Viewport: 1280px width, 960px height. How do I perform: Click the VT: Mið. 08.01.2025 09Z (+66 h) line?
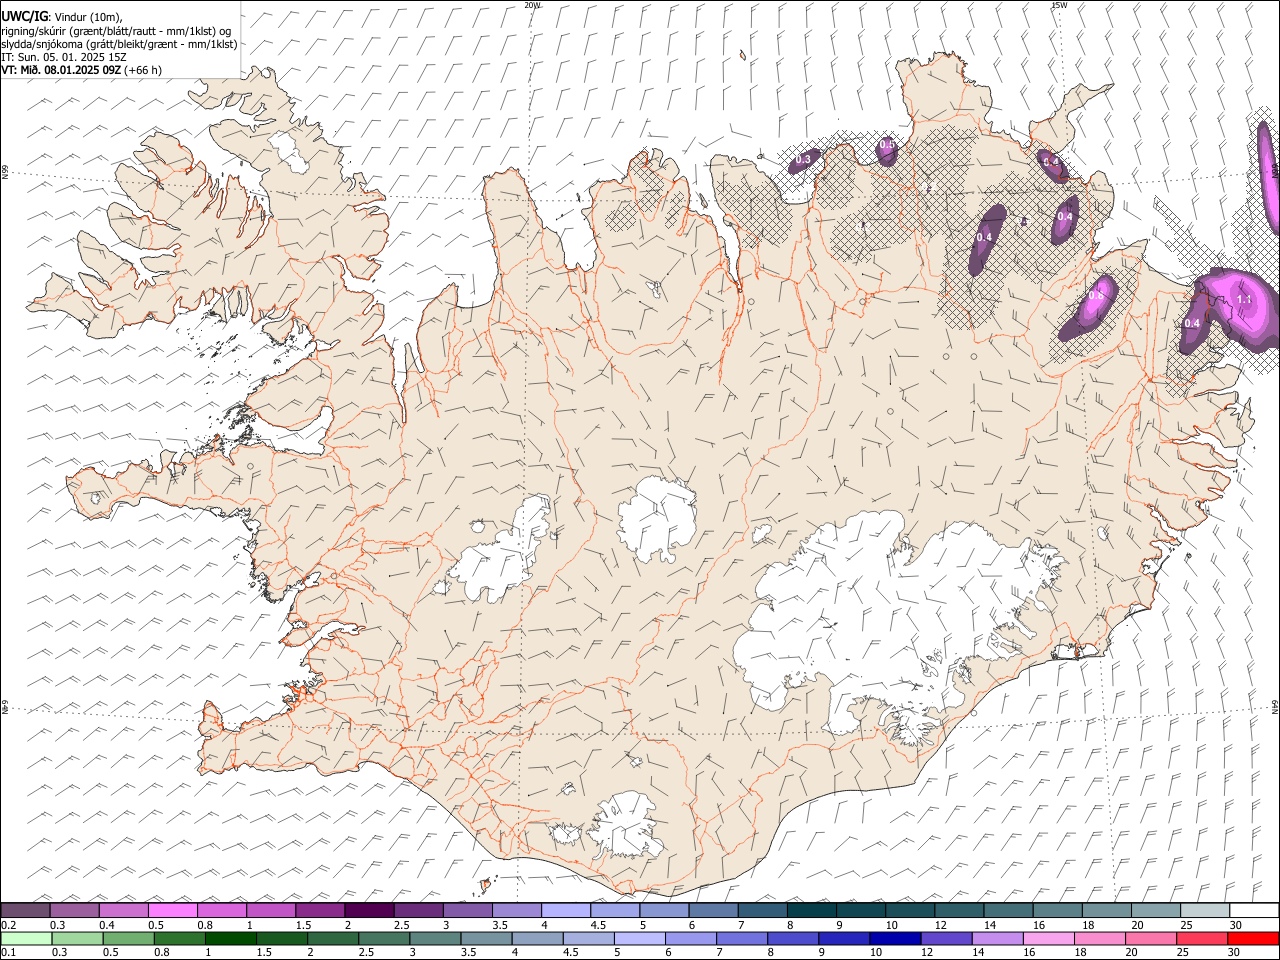(x=81, y=70)
